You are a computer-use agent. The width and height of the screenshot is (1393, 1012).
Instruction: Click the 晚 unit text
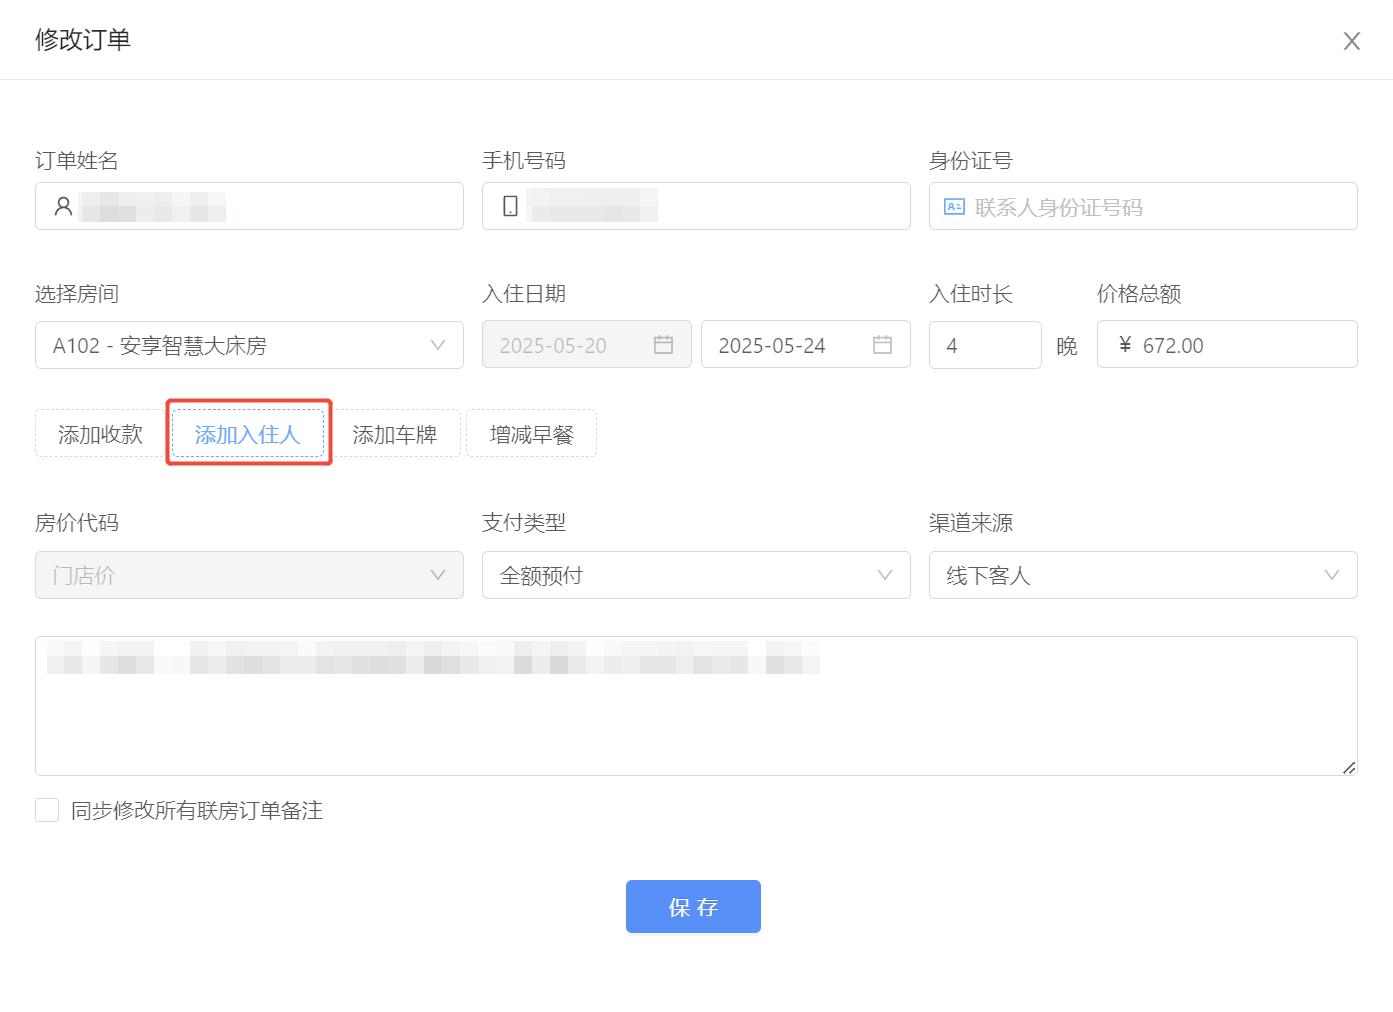pyautogui.click(x=1067, y=346)
